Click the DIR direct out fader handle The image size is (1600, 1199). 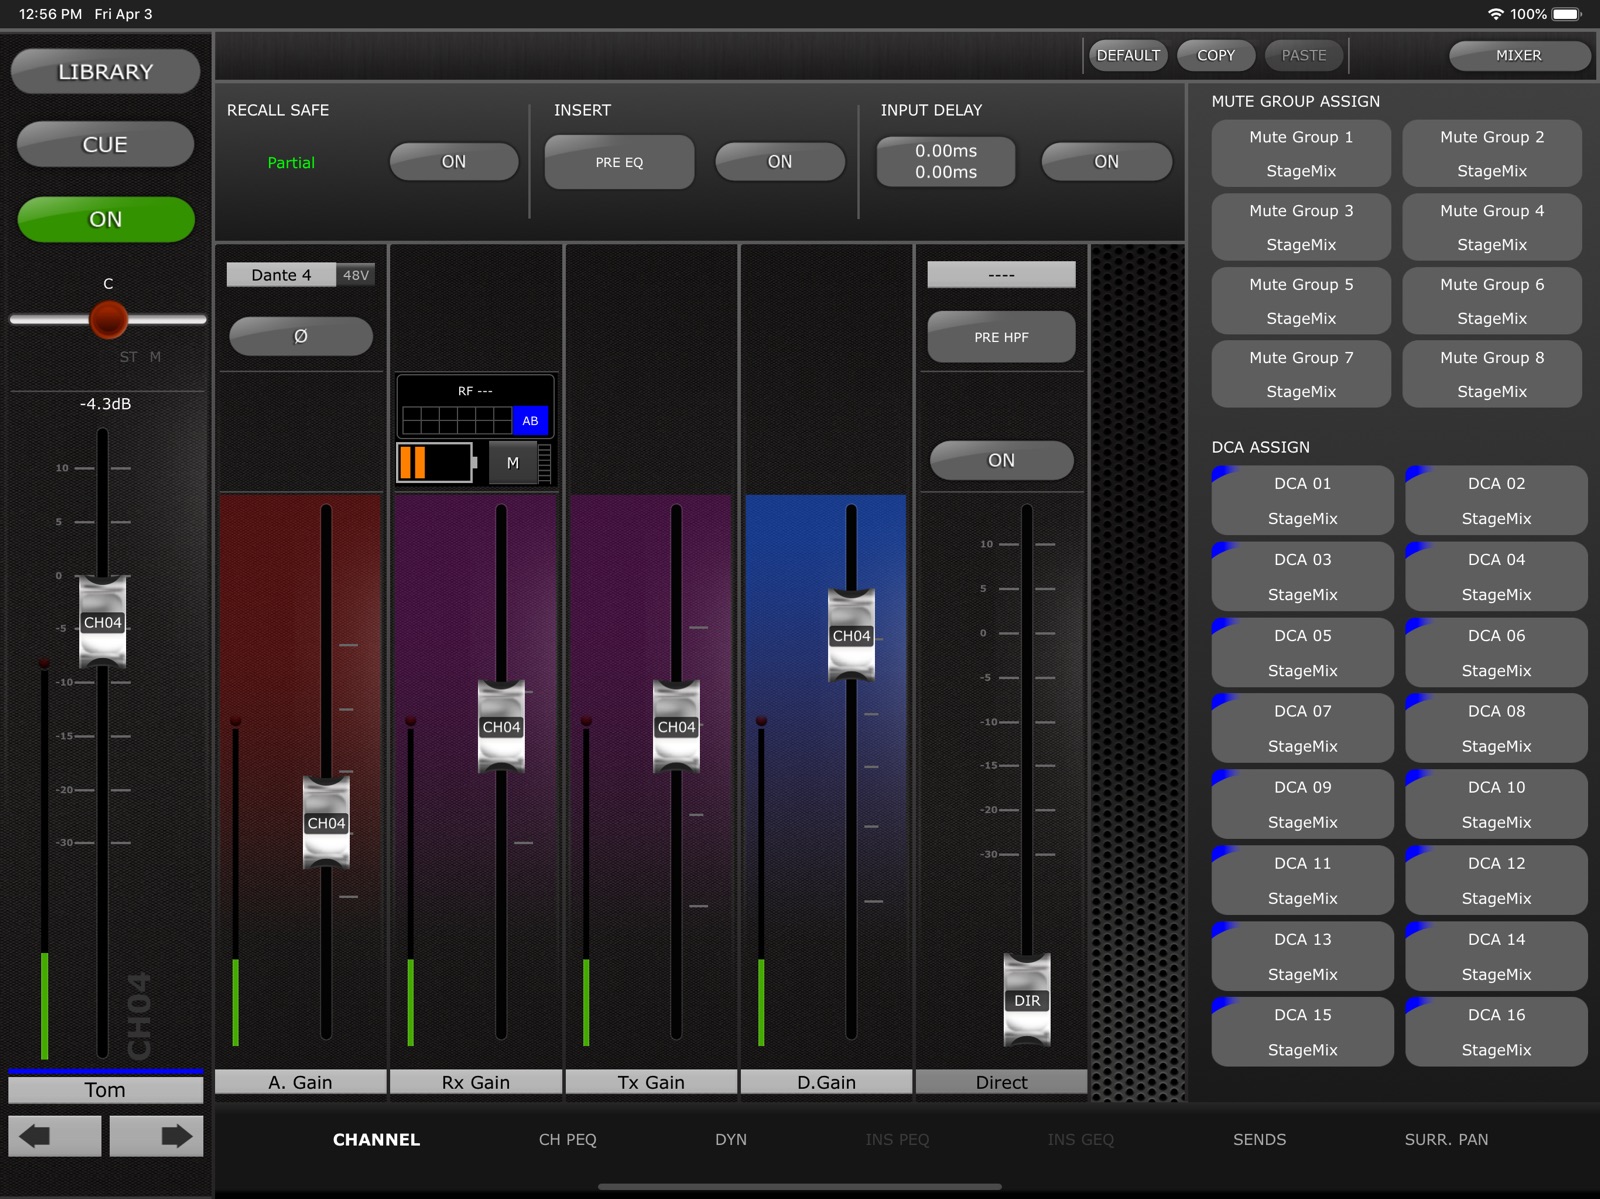coord(1027,1000)
